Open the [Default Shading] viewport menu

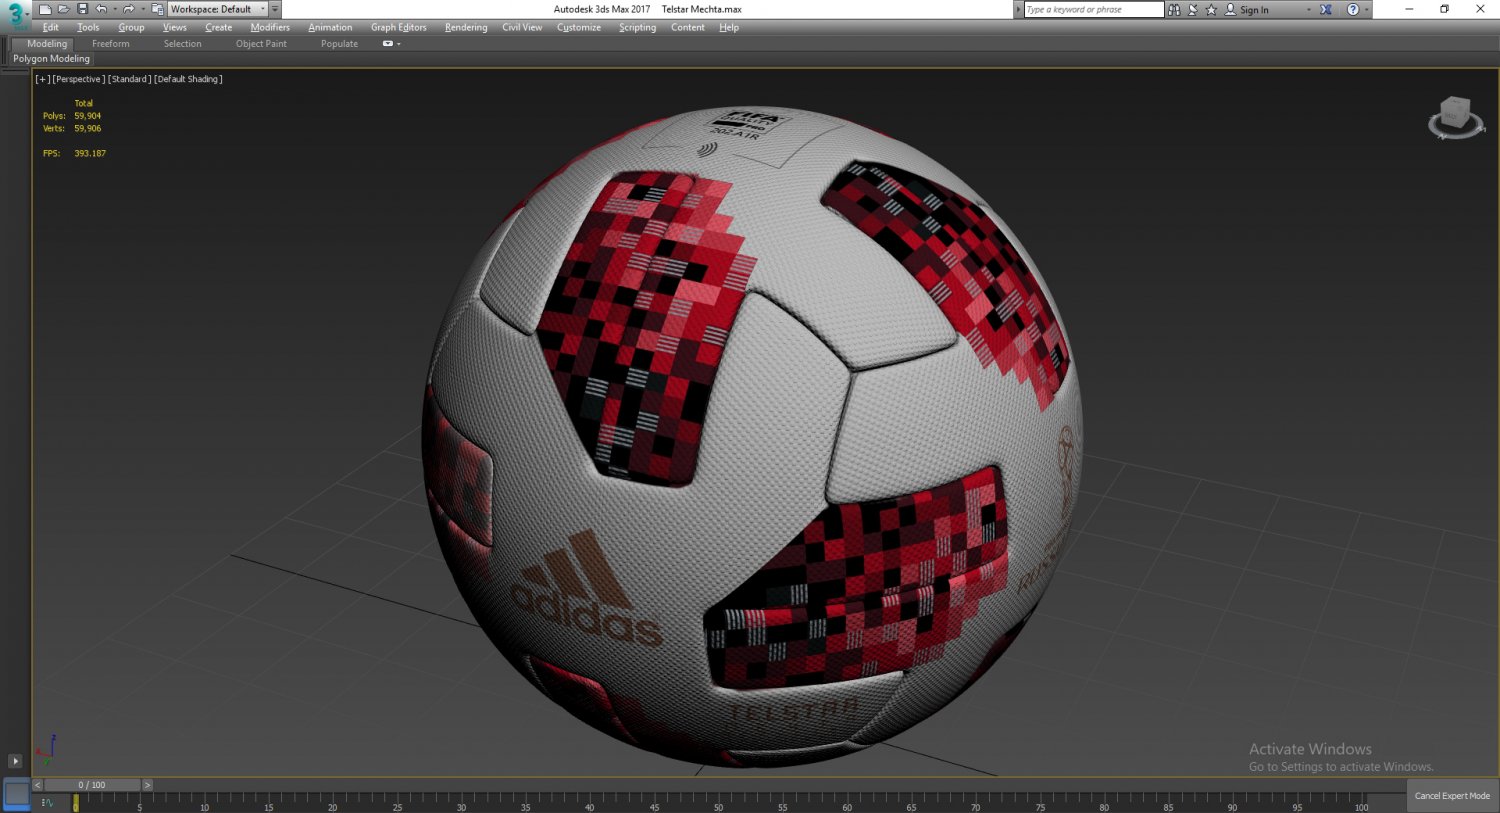[x=188, y=79]
